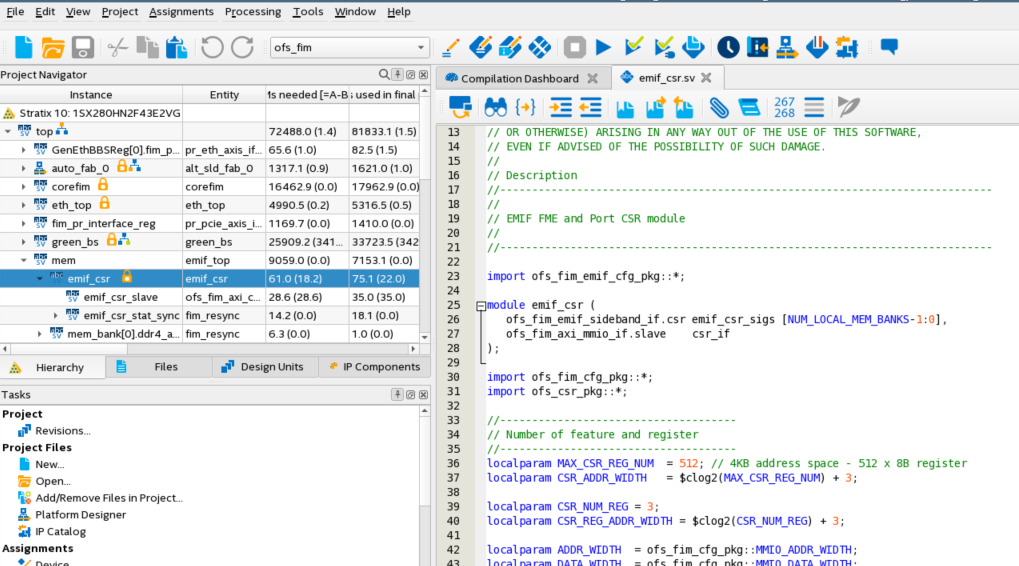
Task: Click the Platform Designer task link
Action: coord(80,515)
